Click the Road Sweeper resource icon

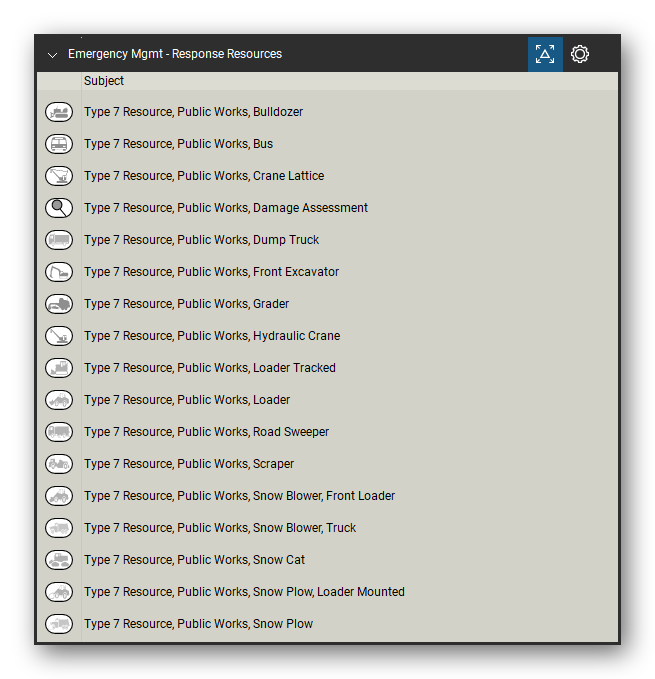point(59,433)
